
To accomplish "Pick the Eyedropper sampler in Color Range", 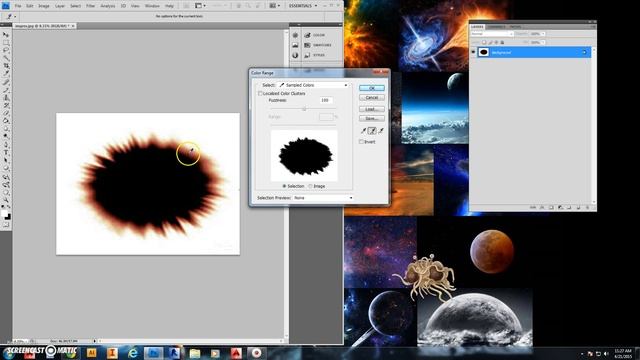I will point(363,131).
